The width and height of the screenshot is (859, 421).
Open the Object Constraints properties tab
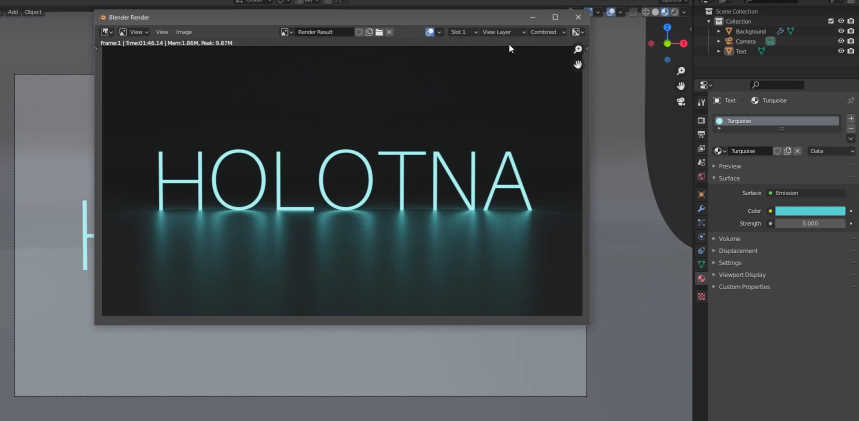click(701, 251)
